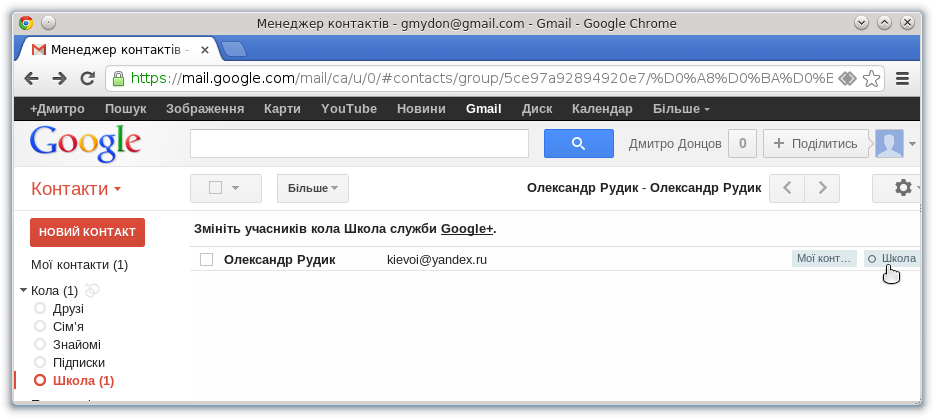The height and width of the screenshot is (418, 936).
Task: Click the extension icon beside bookmark star
Action: pos(847,78)
